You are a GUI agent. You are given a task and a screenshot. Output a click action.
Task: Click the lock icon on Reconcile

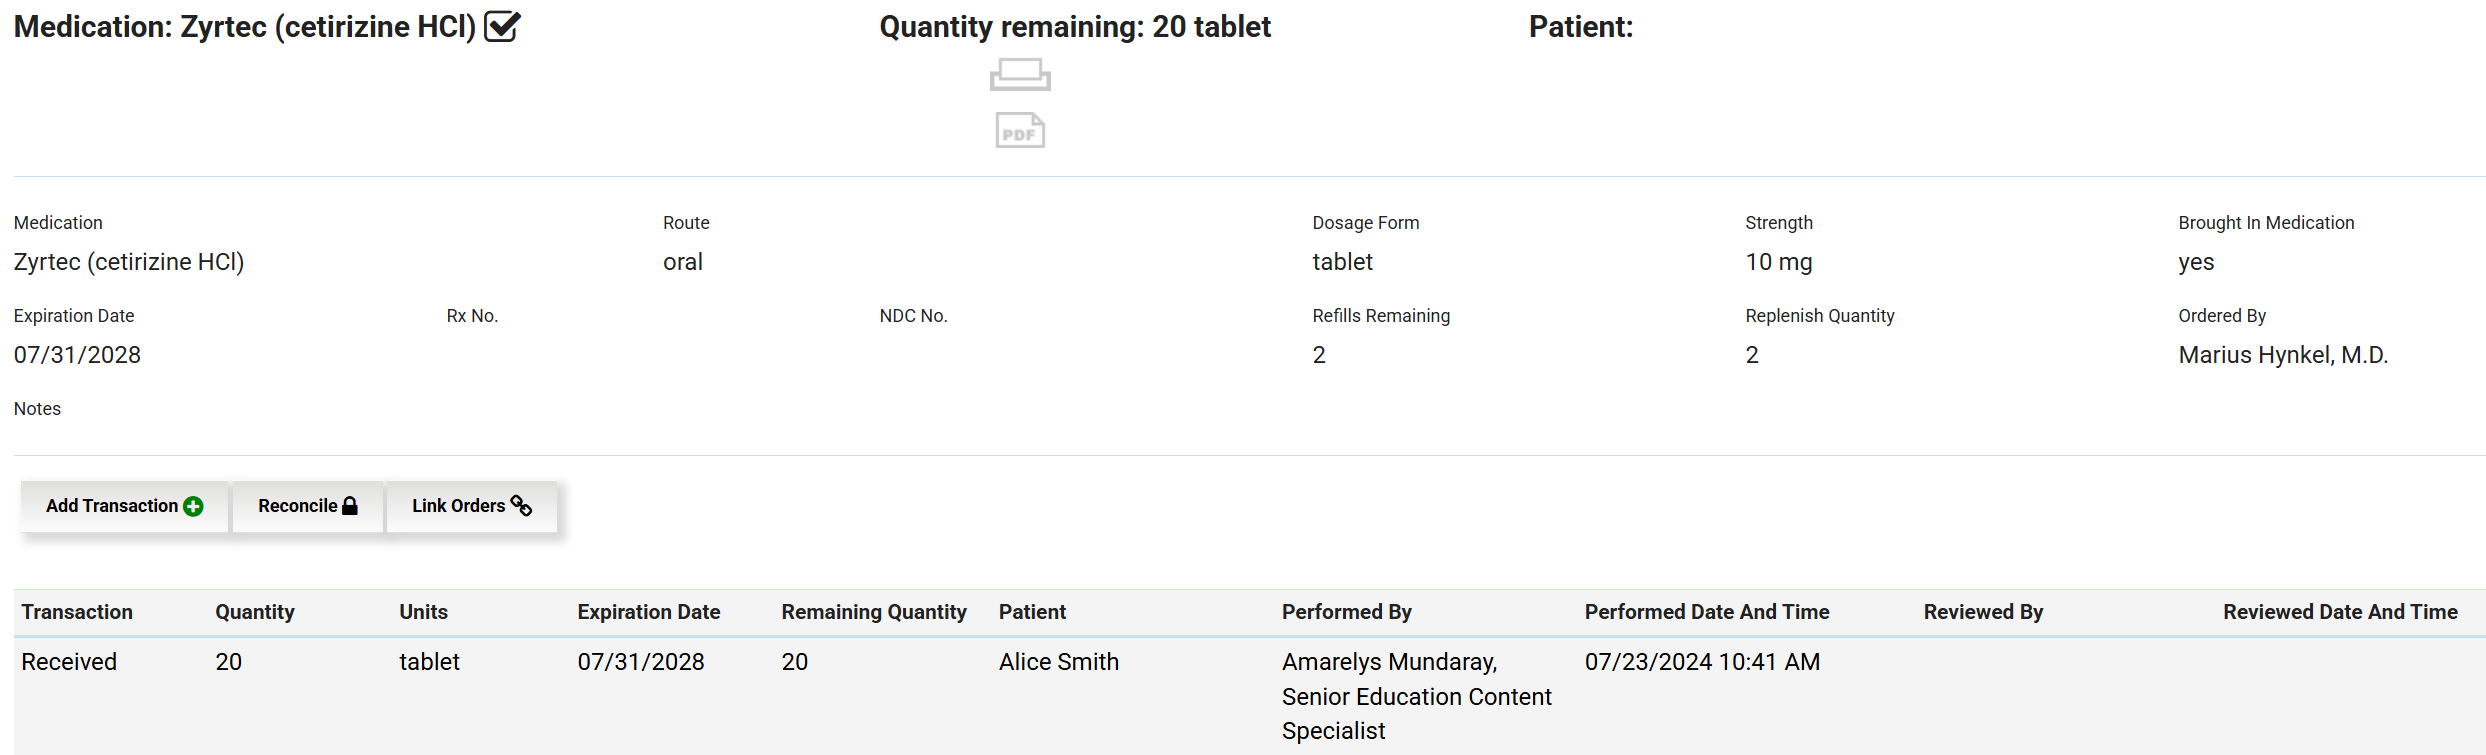point(350,506)
